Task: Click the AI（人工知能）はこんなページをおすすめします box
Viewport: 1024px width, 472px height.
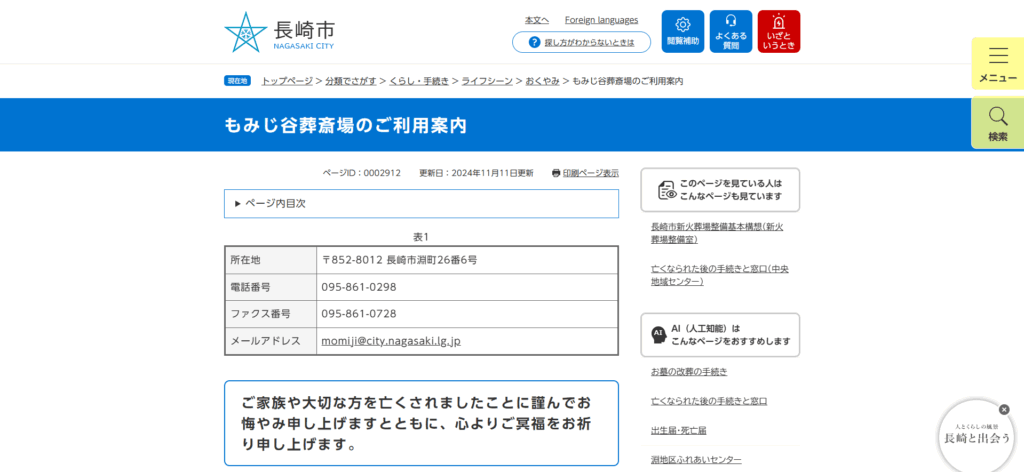Action: (x=720, y=335)
